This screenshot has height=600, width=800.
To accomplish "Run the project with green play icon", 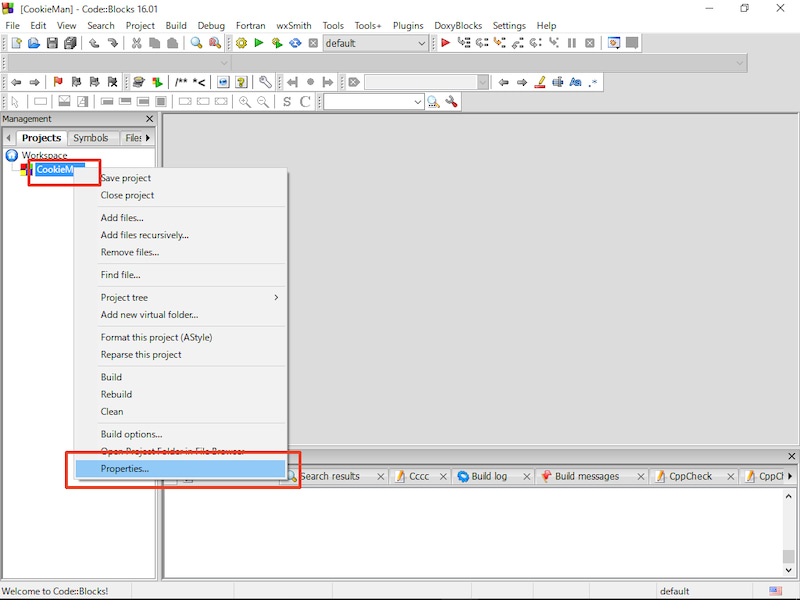I will [x=259, y=43].
